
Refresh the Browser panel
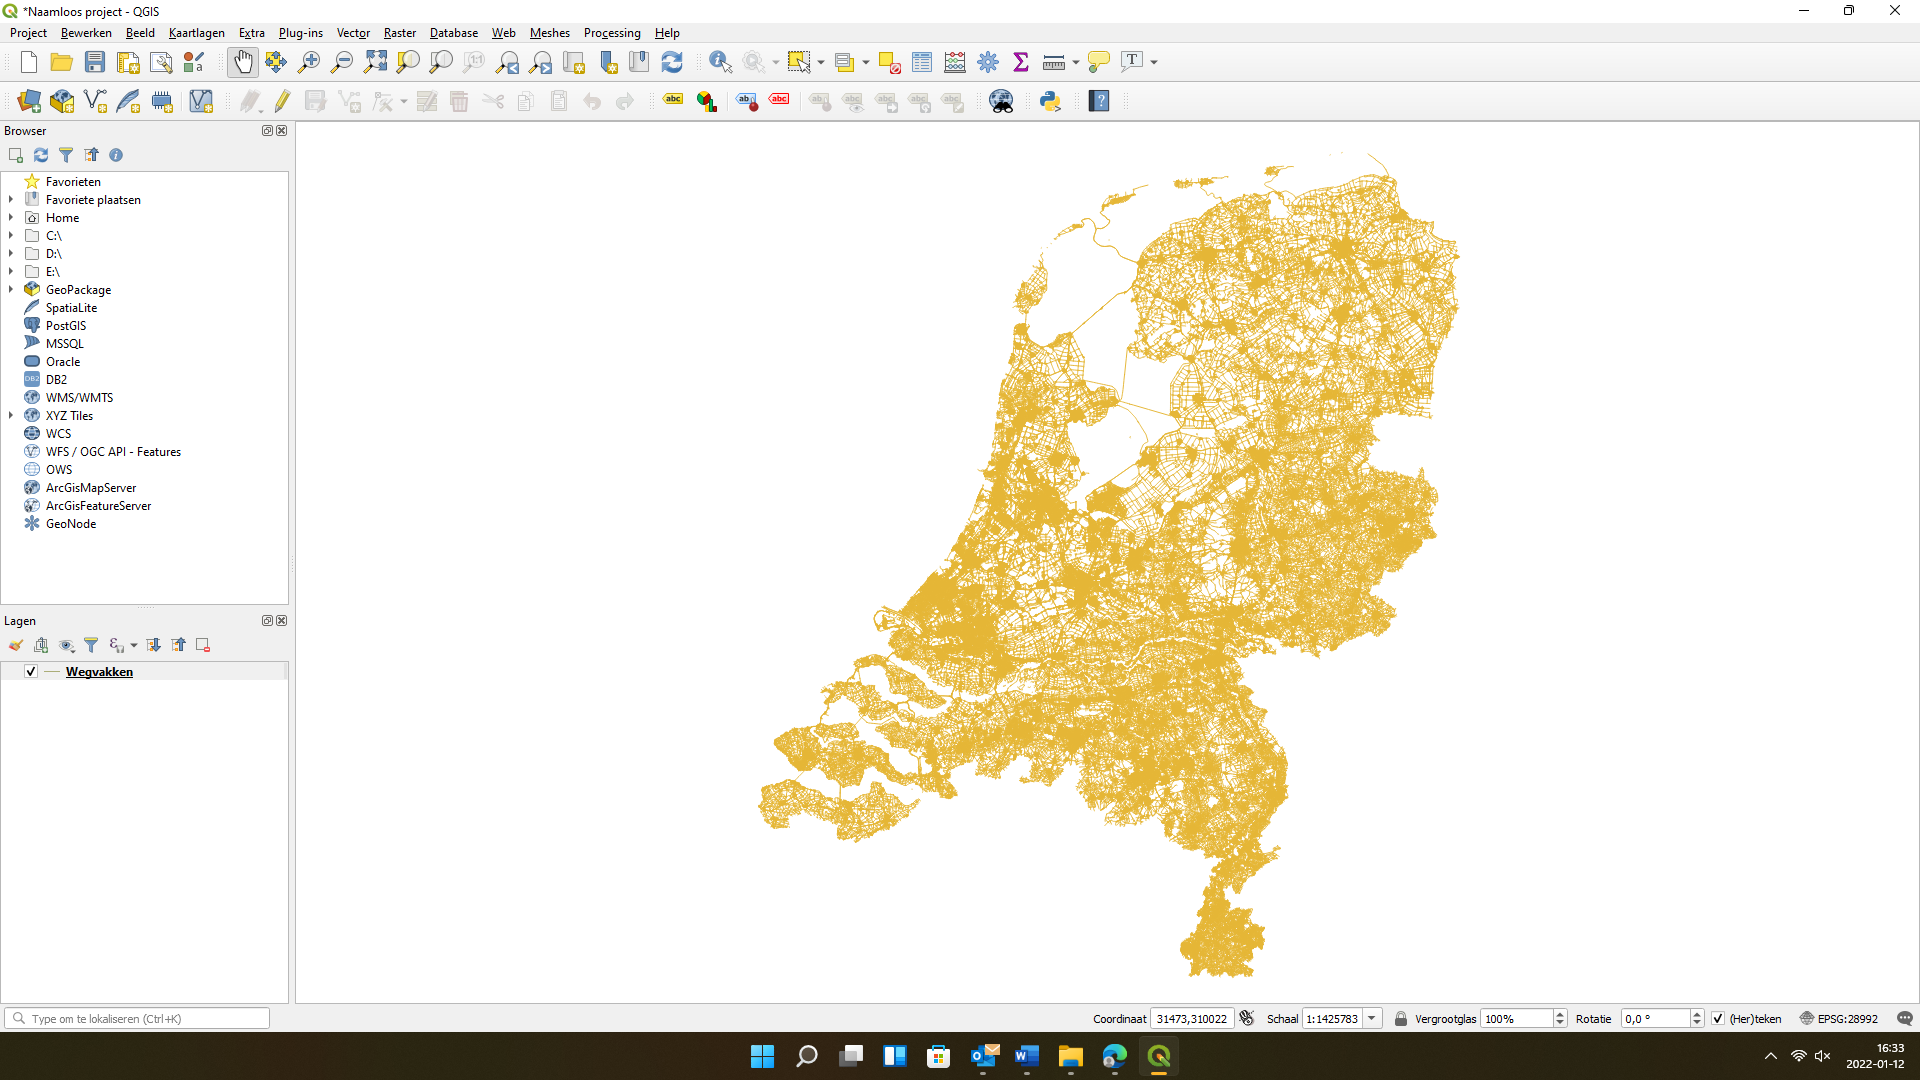[41, 155]
